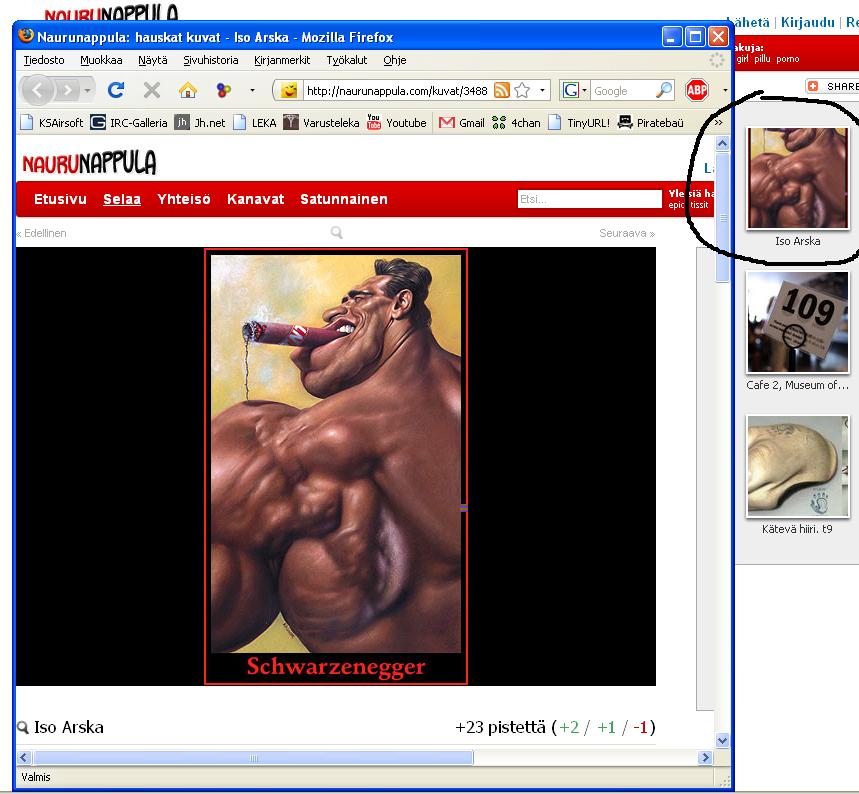Go to the Home page icon
The image size is (859, 794).
pos(187,91)
